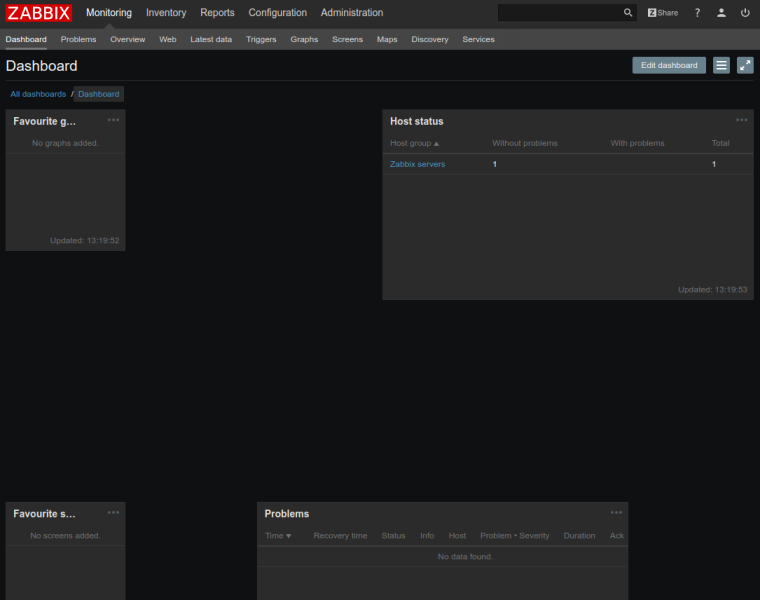Open the dashboard actions list menu icon
This screenshot has width=760, height=600.
click(721, 65)
